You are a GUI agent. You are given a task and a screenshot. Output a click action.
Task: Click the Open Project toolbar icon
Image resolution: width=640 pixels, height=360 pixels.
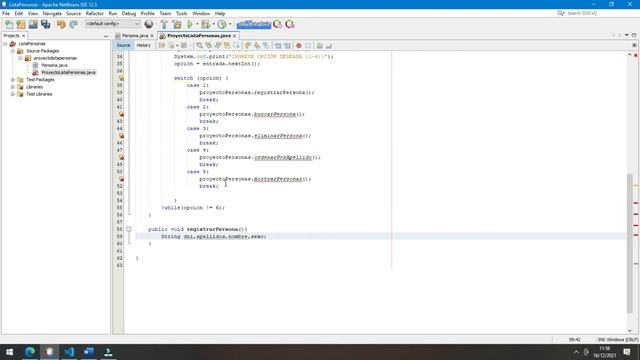click(33, 24)
